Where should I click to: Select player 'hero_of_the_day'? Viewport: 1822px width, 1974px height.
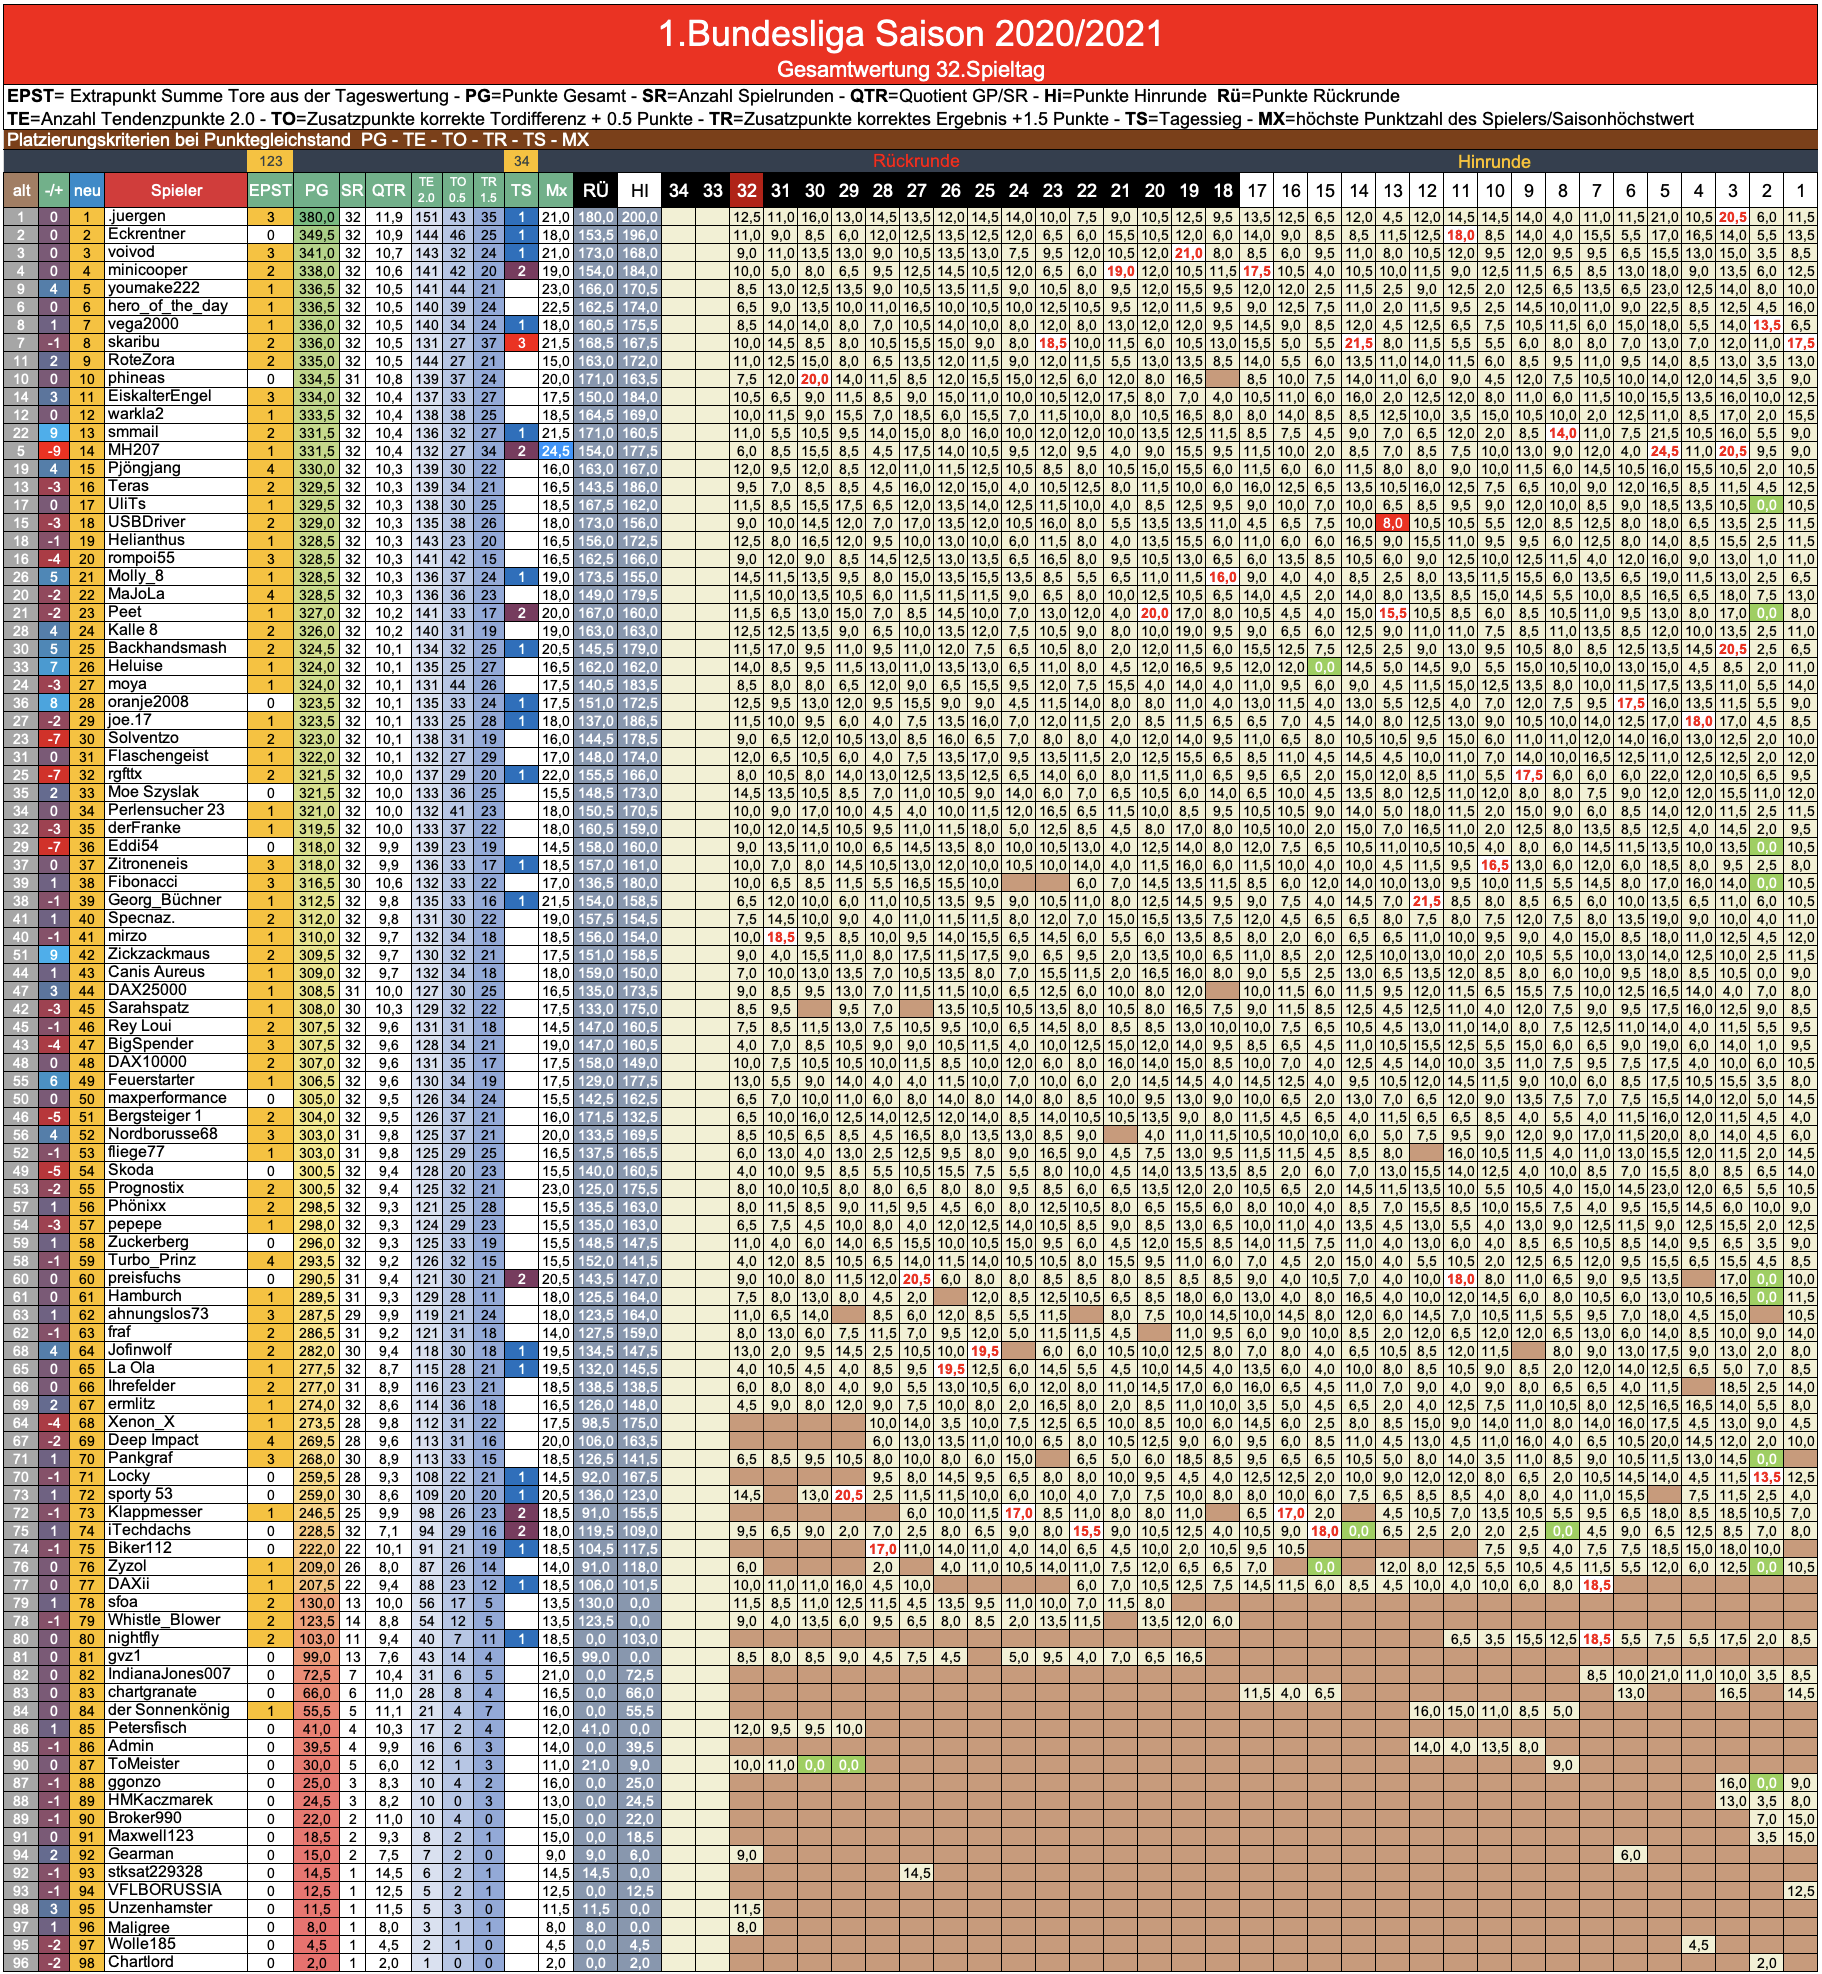coord(176,306)
